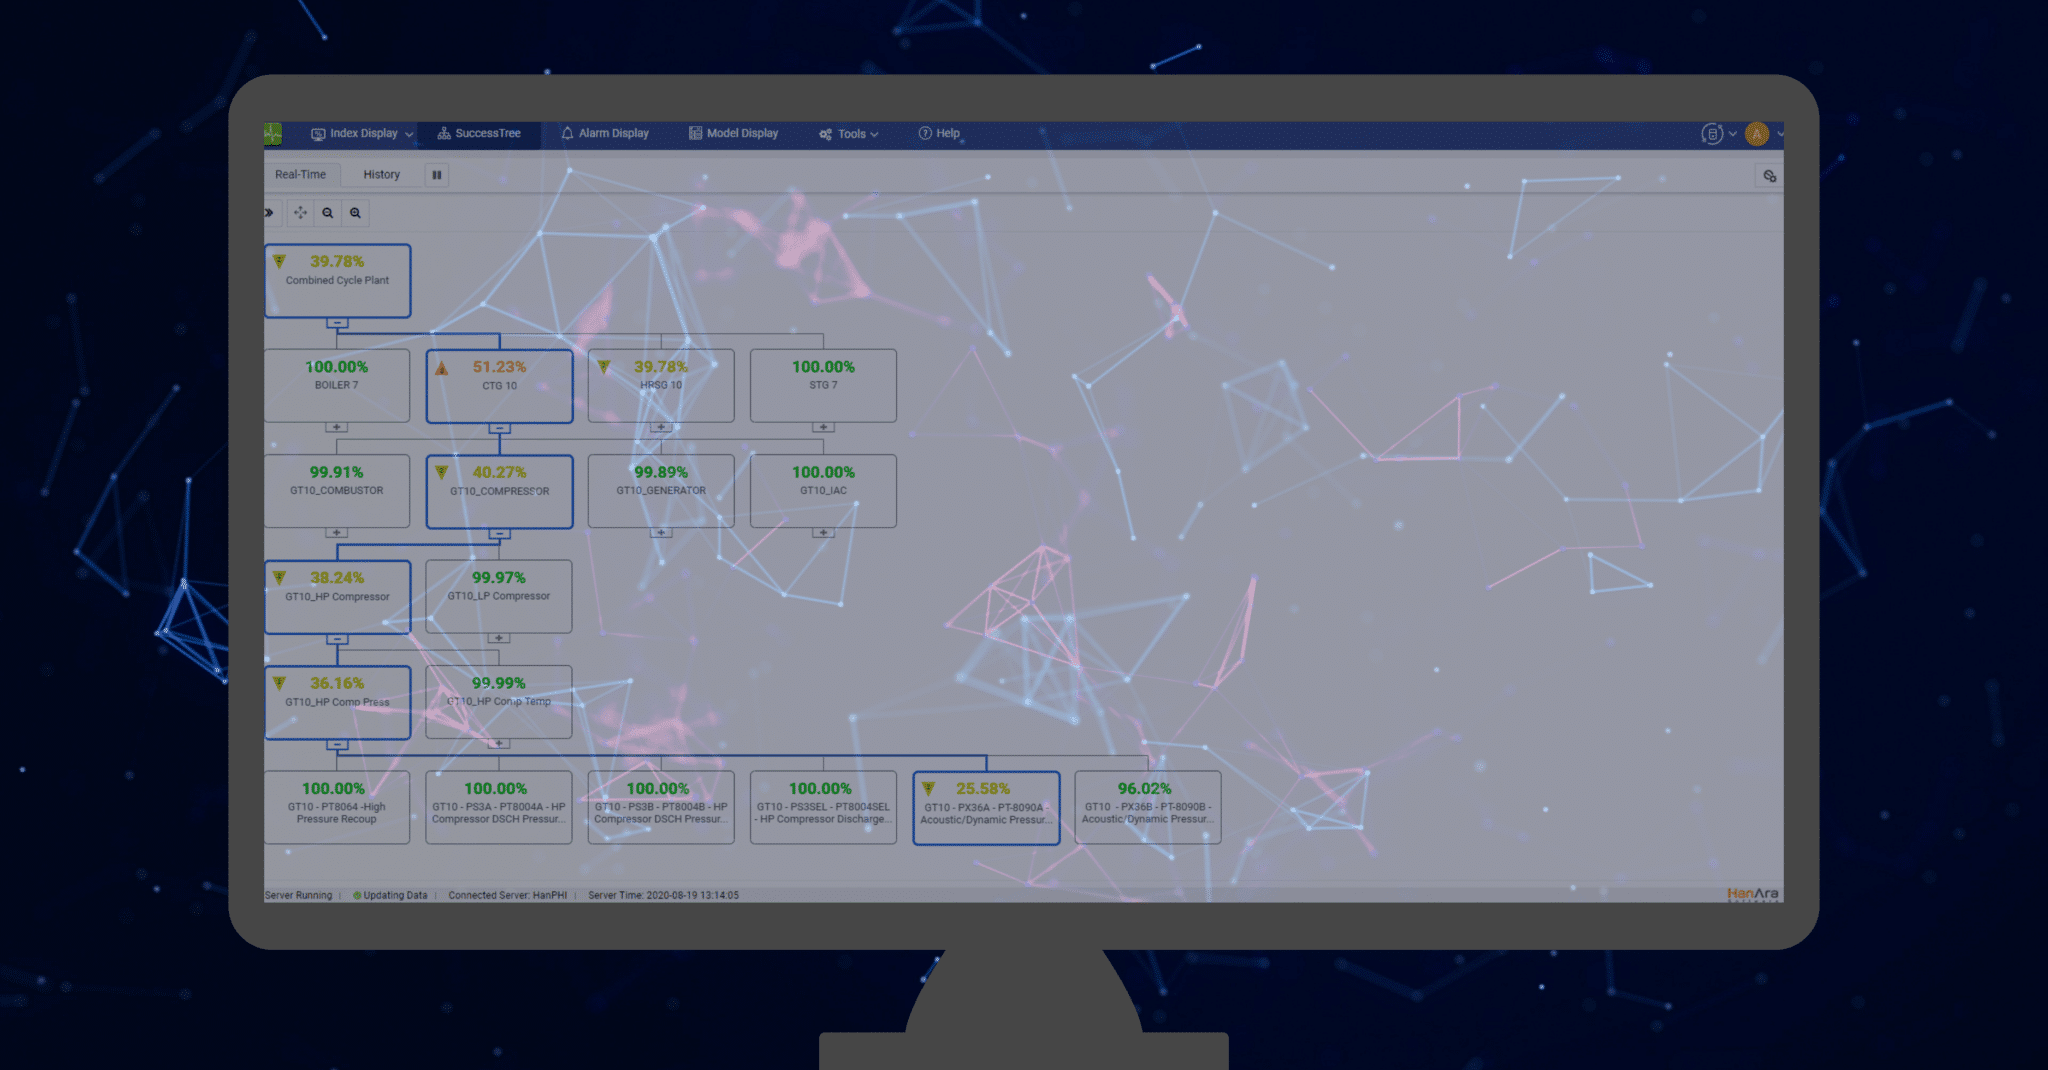Open the circular settings icon in the header

(x=1712, y=134)
